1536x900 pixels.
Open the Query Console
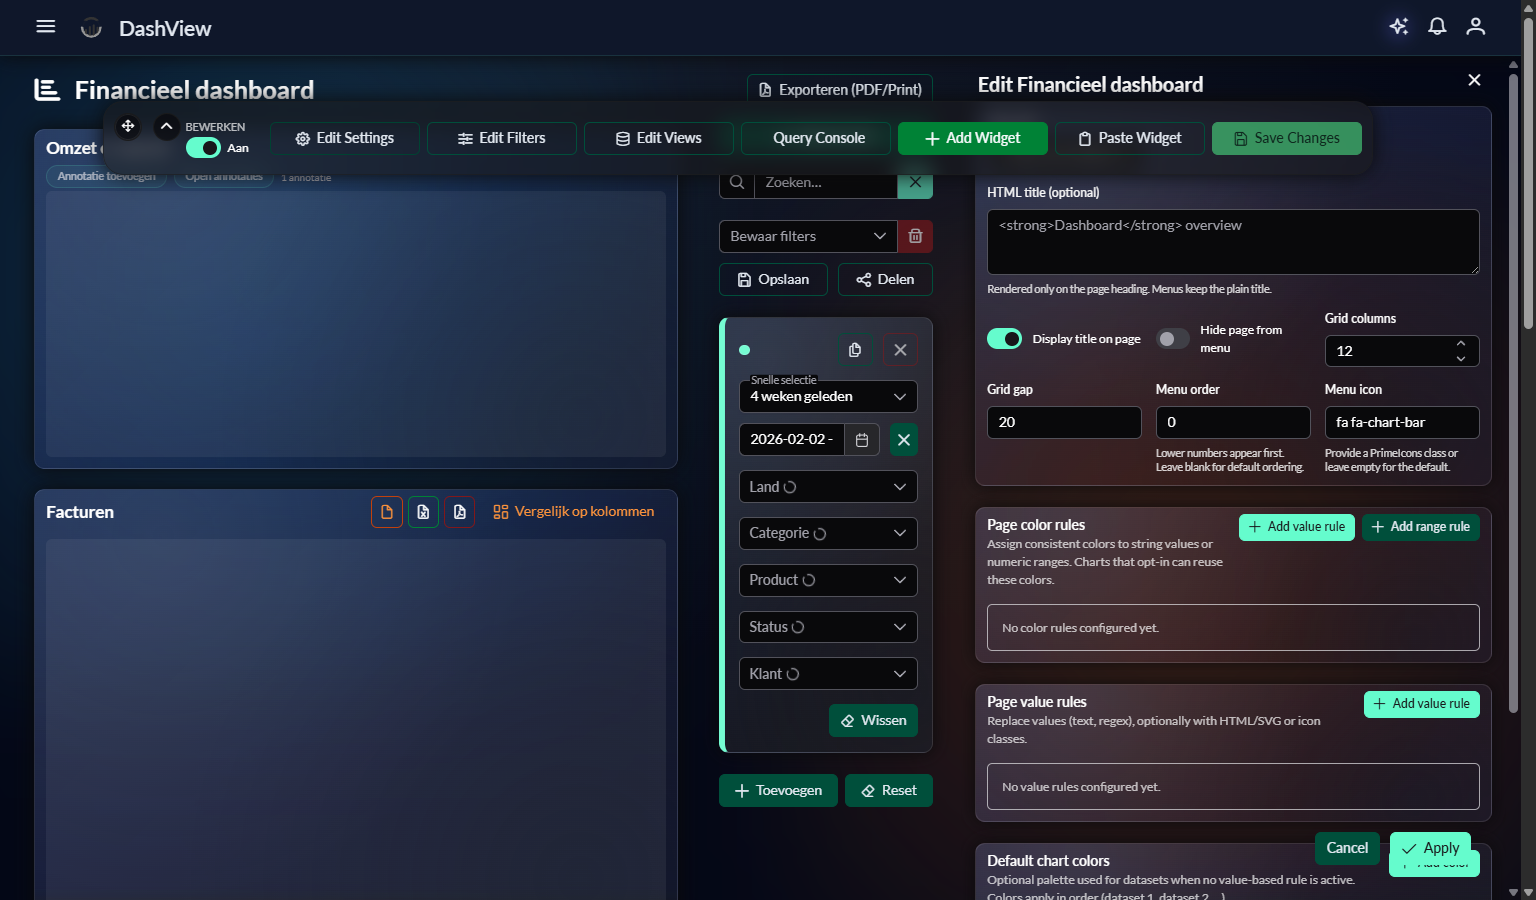815,138
